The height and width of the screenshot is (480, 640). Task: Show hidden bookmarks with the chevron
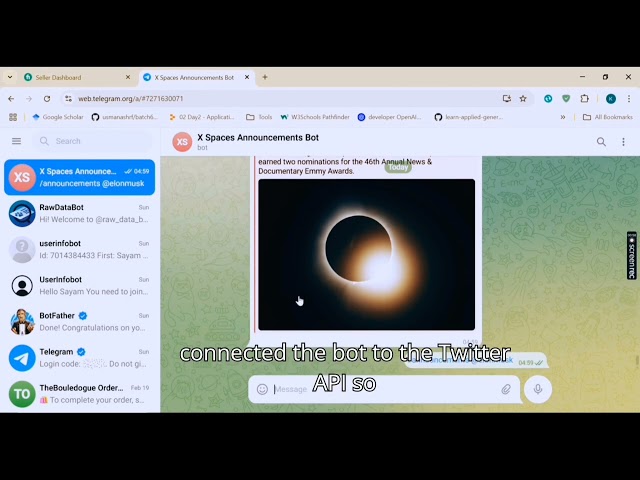563,117
